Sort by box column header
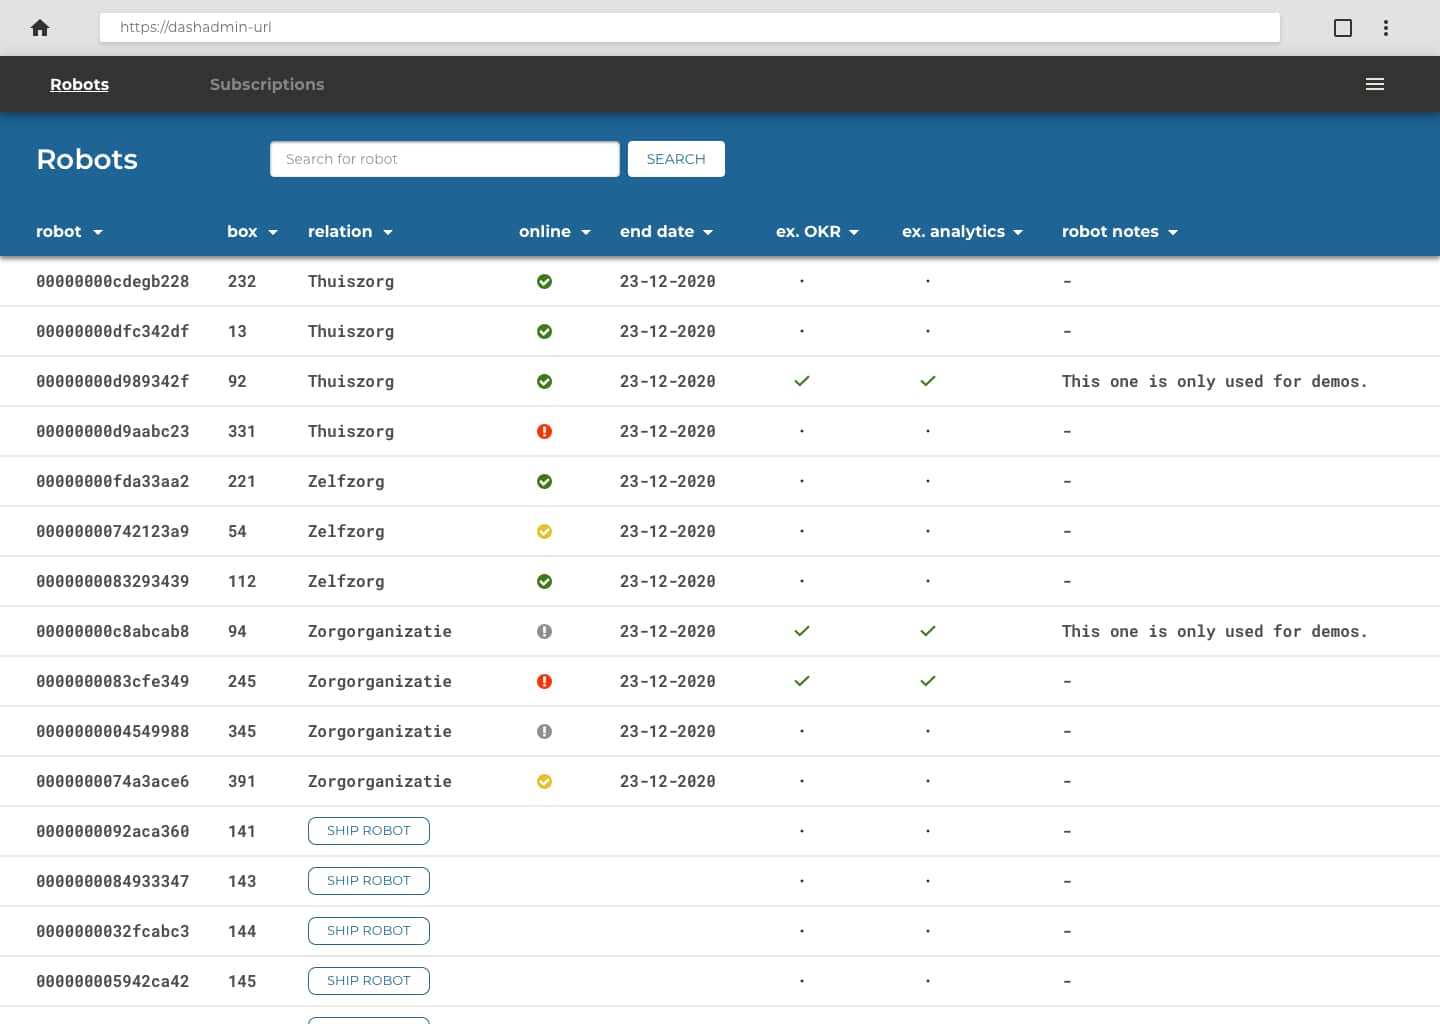Image resolution: width=1440 pixels, height=1024 pixels. 252,231
